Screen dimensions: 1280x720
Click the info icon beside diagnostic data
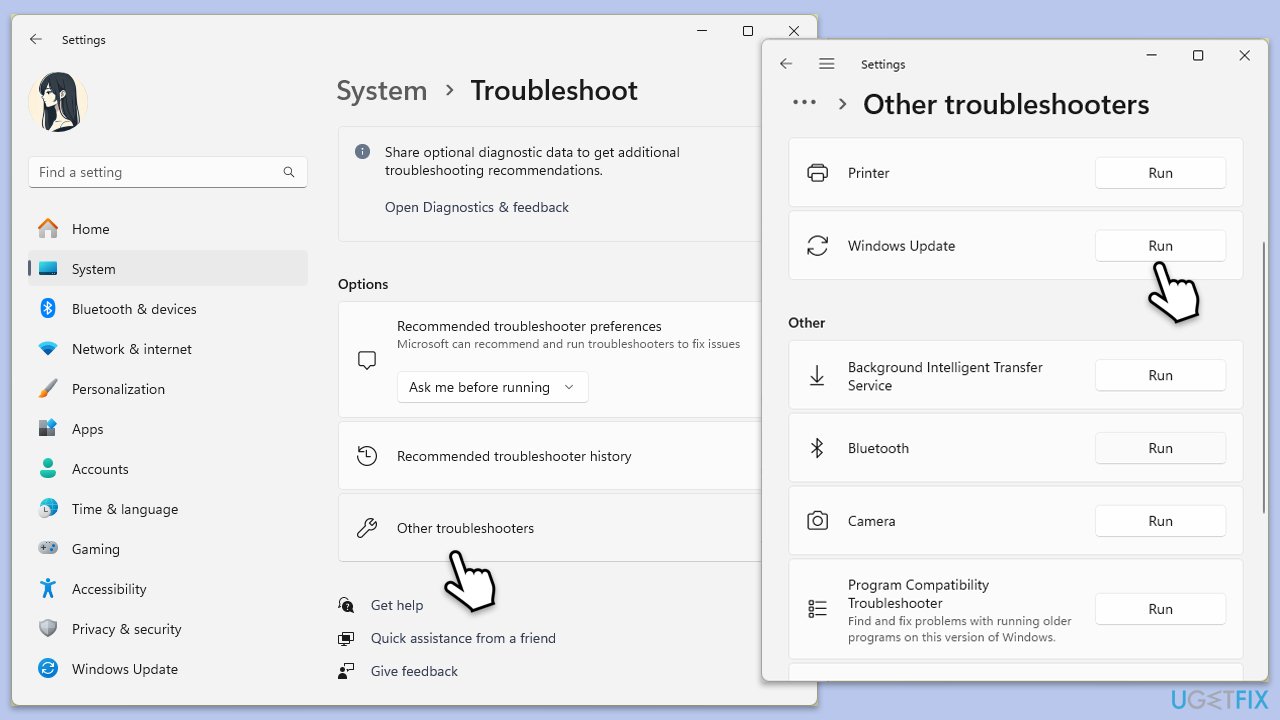point(362,152)
